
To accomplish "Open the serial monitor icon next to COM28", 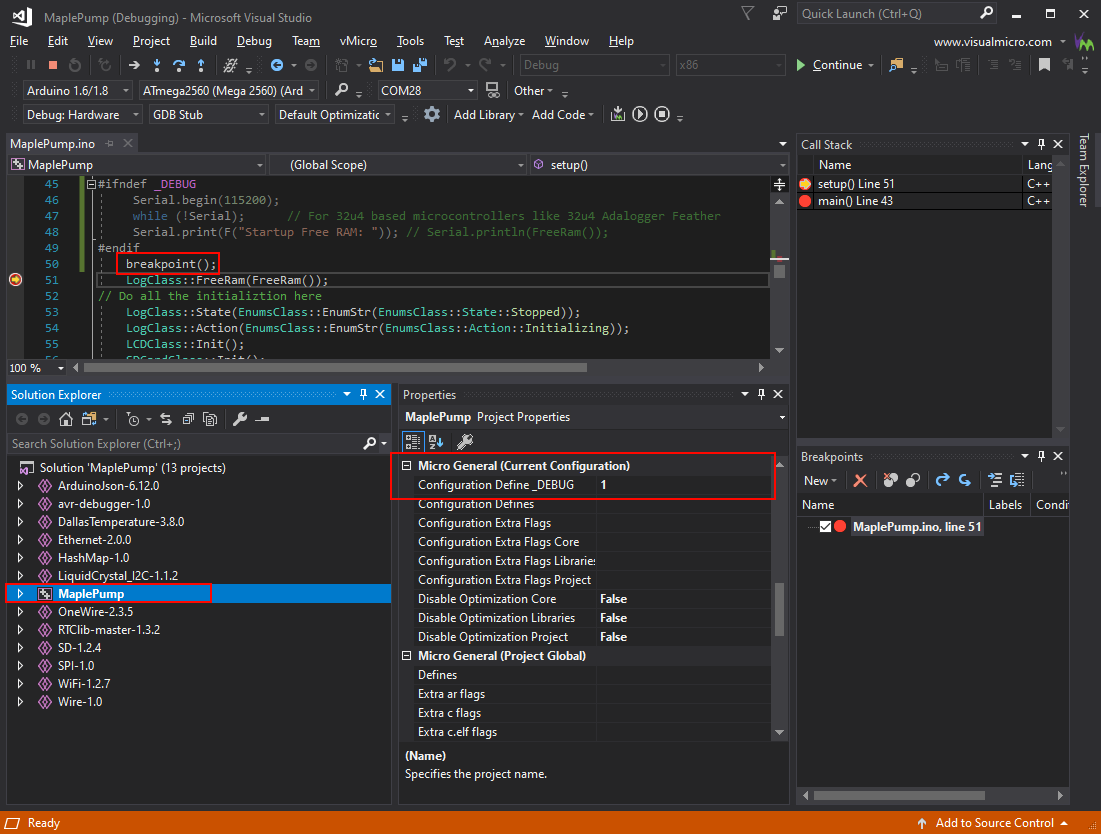I will [x=493, y=91].
